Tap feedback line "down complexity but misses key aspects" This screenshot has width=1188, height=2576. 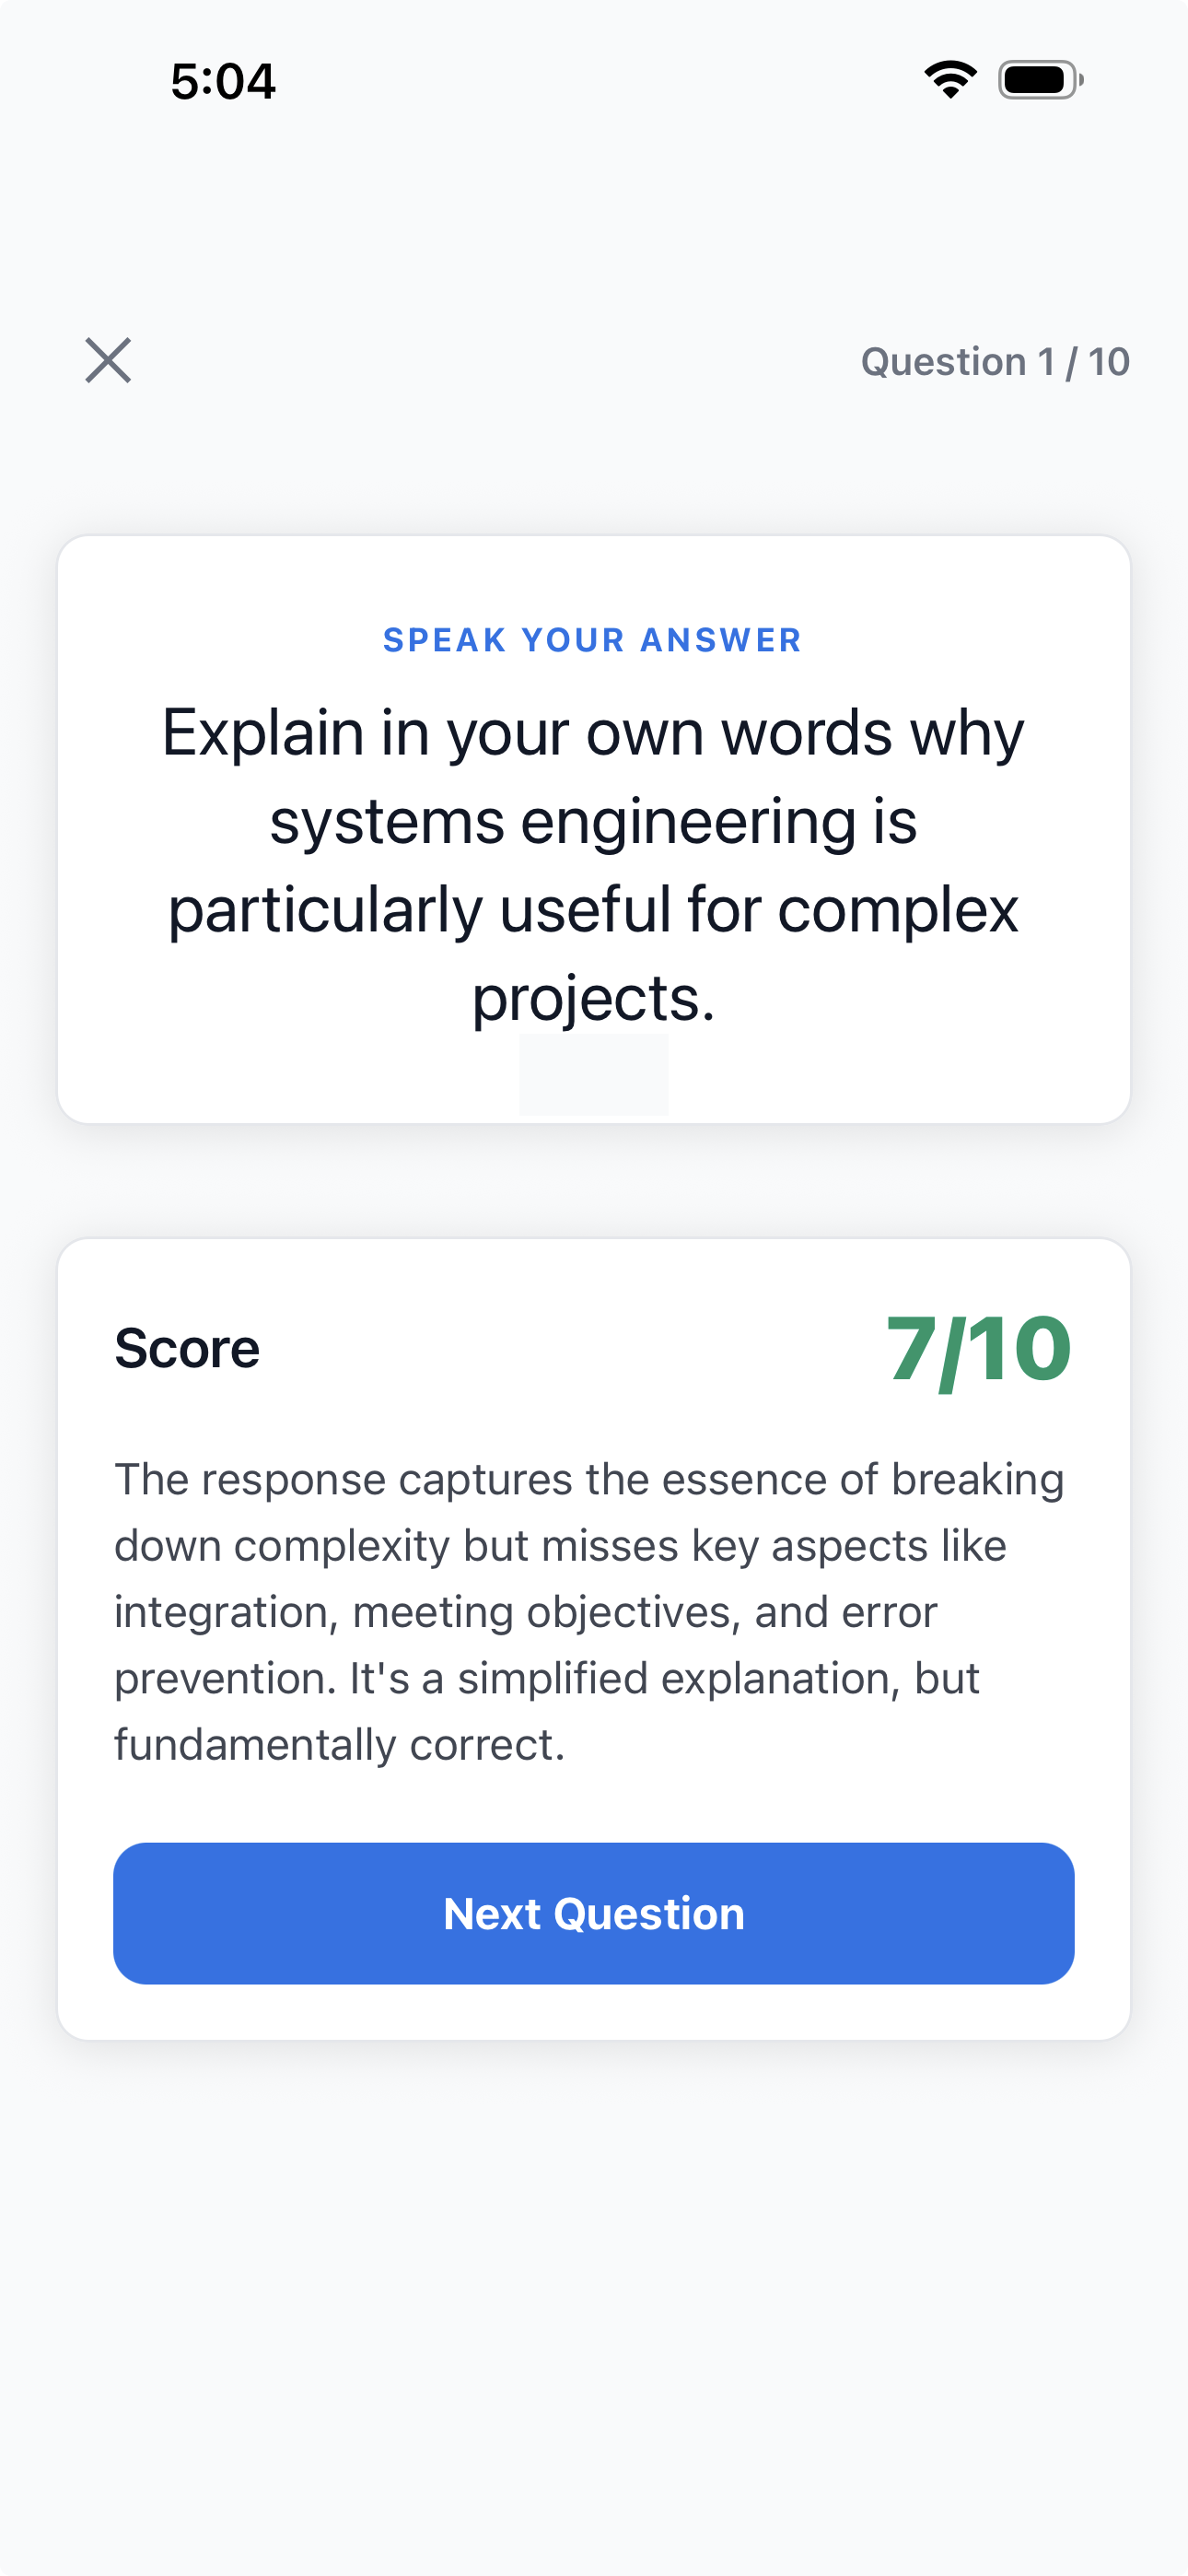tap(560, 1546)
